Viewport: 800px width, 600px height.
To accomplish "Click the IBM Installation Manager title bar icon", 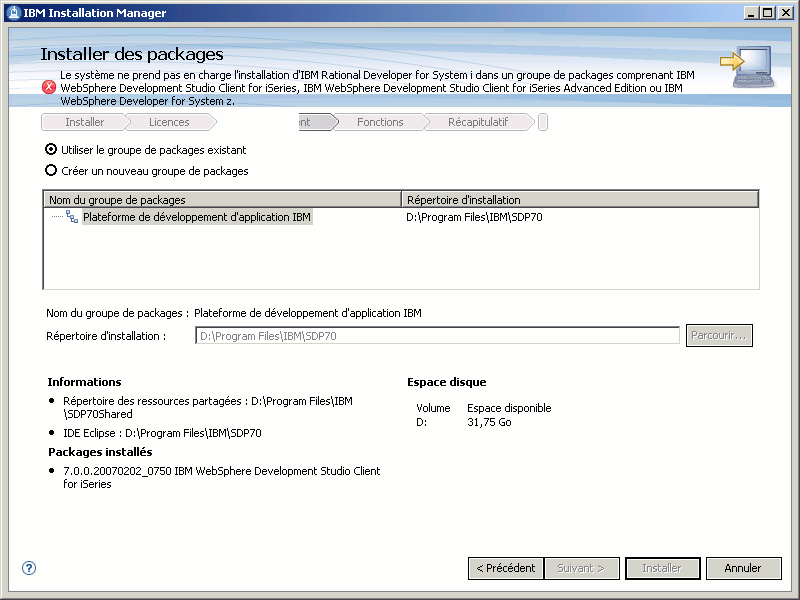I will 14,13.
